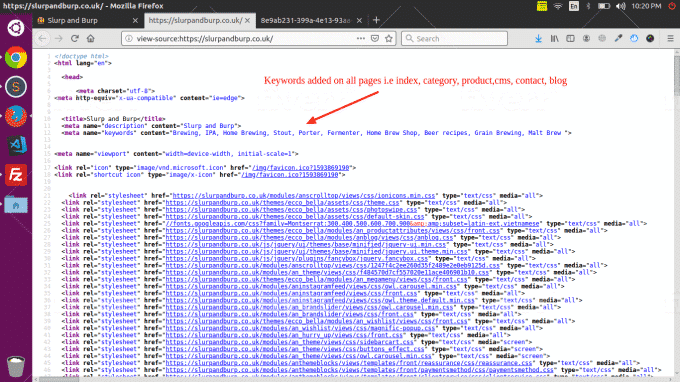The width and height of the screenshot is (680, 382).
Task: Open the Files home folder in dock
Action: [16, 204]
